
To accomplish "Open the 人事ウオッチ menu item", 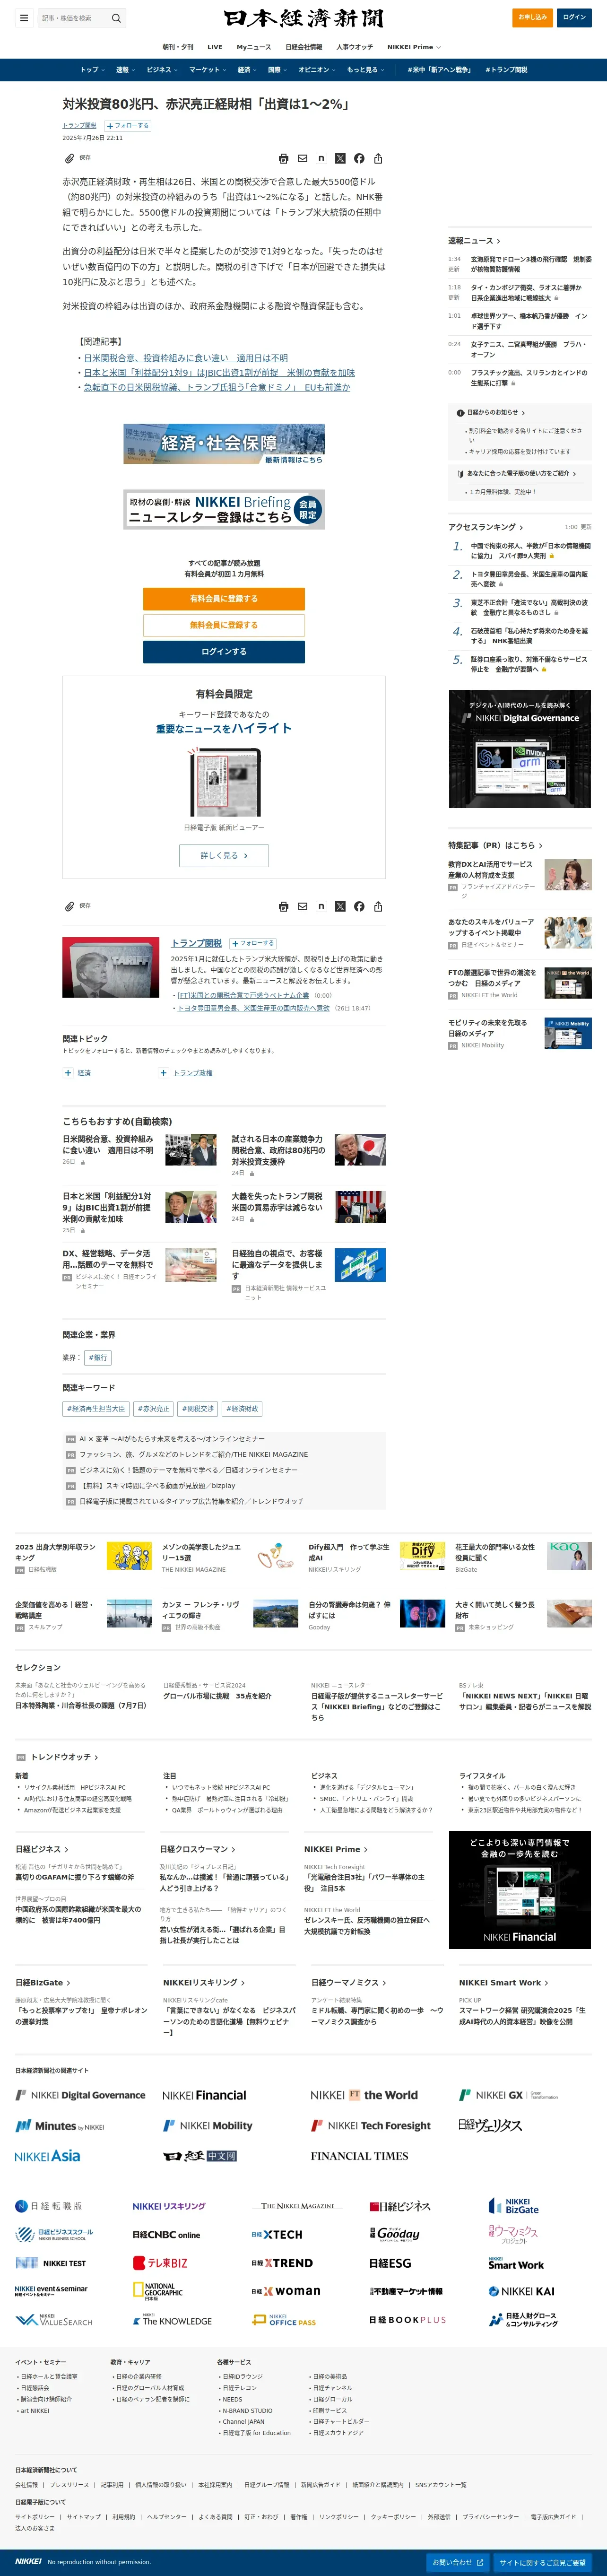I will tap(355, 47).
